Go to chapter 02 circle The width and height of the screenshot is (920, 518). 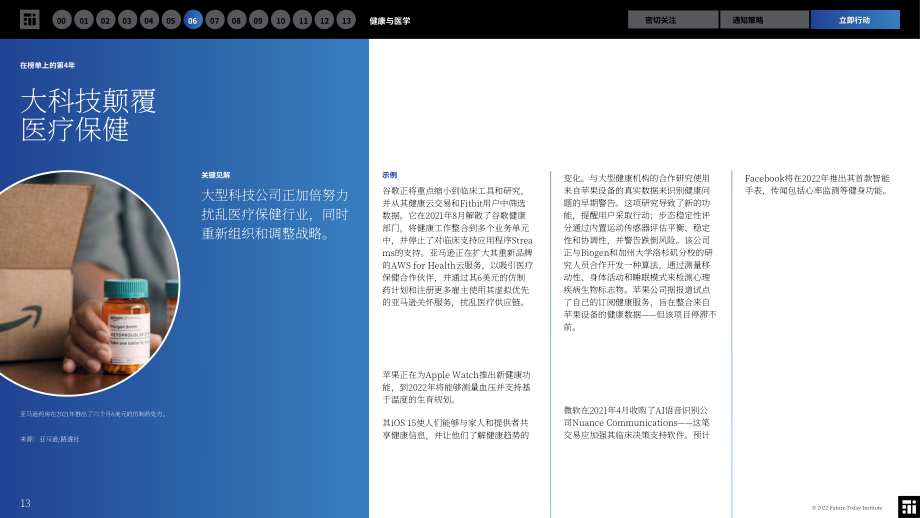[x=106, y=20]
